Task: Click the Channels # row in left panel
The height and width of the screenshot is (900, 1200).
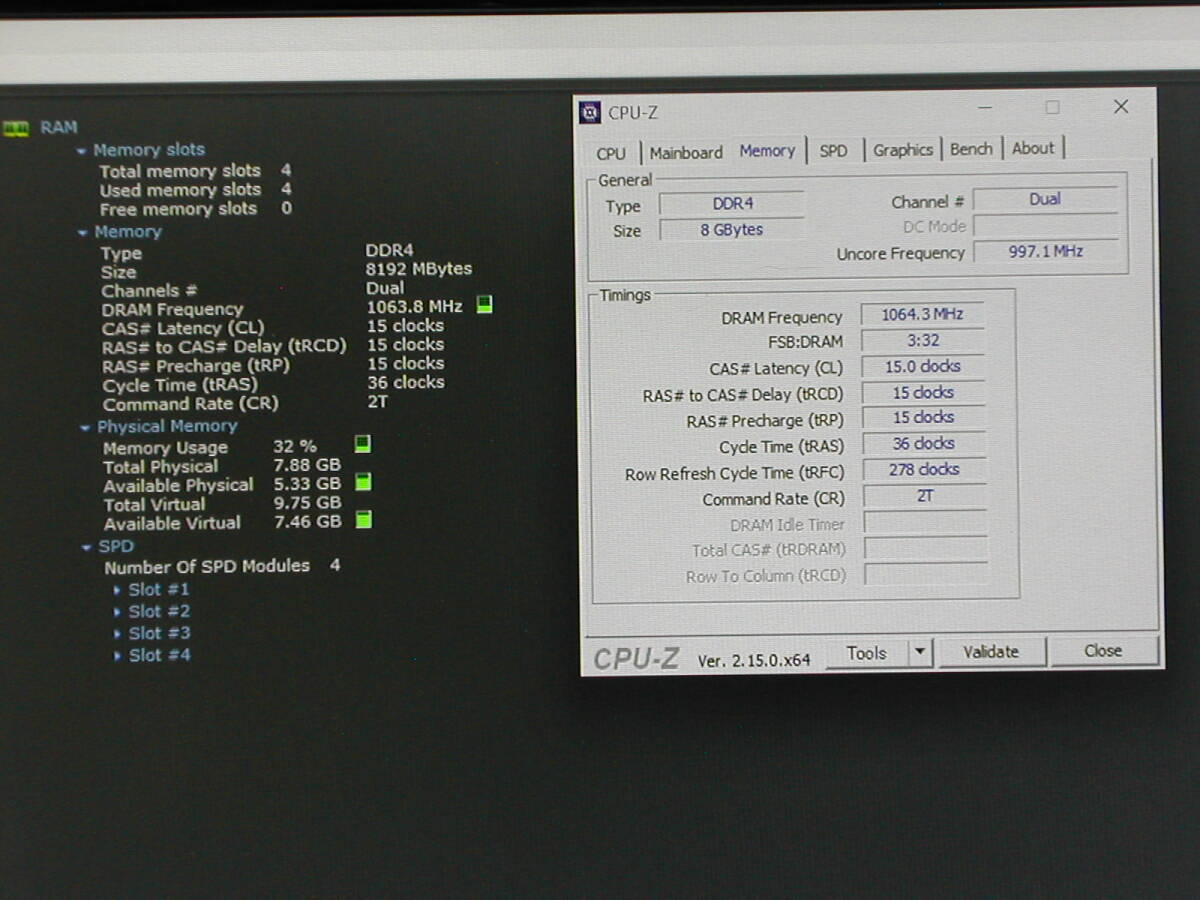Action: click(x=253, y=290)
